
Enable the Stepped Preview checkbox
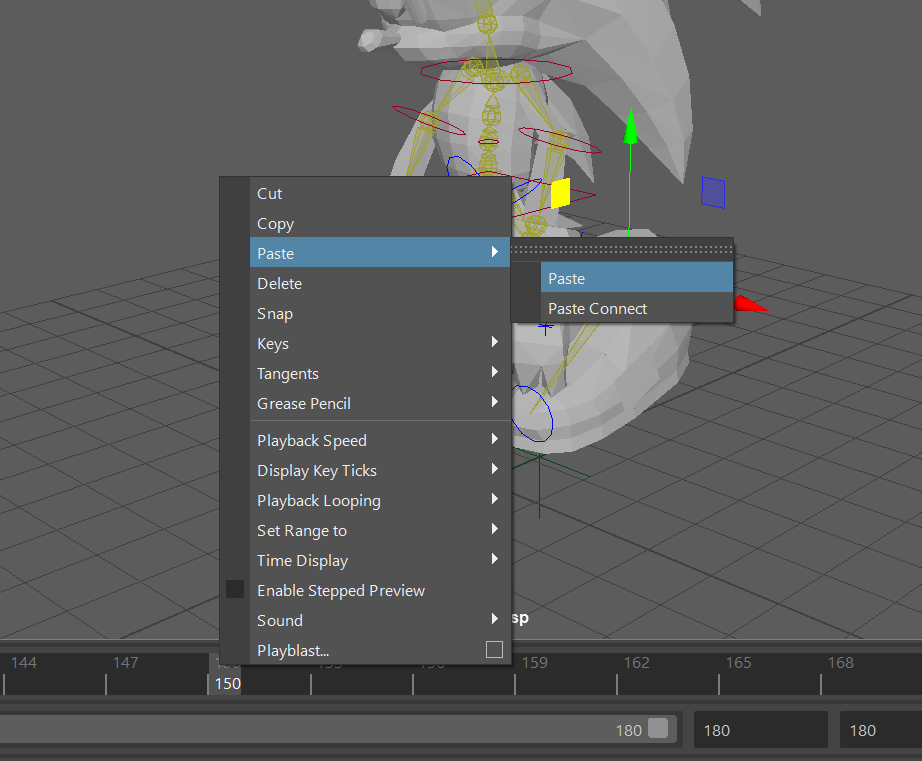tap(235, 589)
